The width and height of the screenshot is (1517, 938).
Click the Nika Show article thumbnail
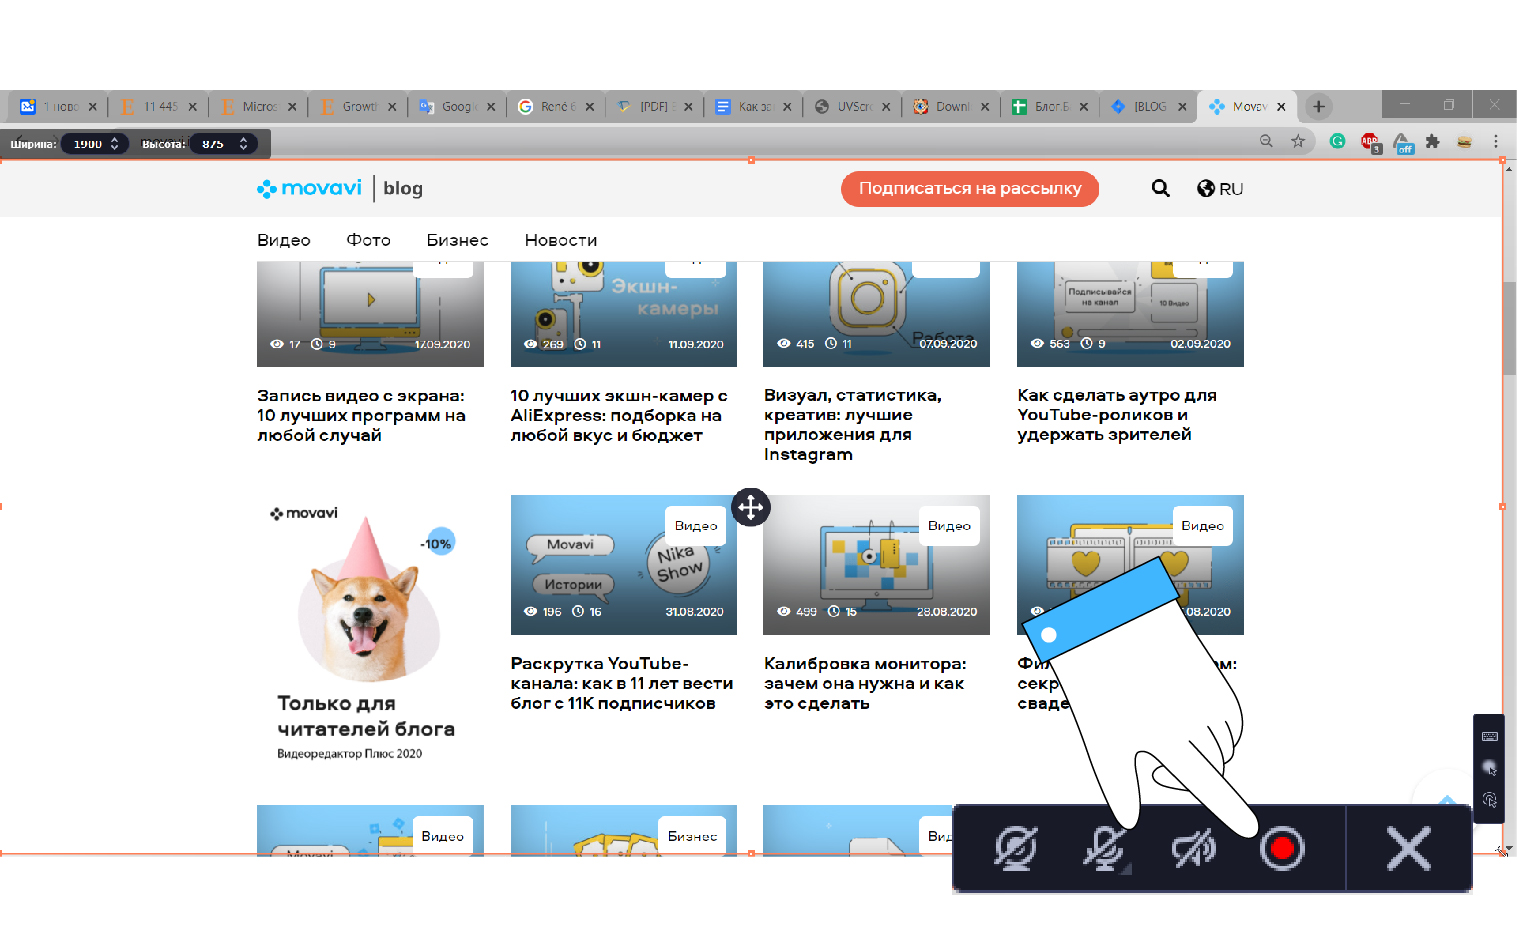(x=624, y=565)
